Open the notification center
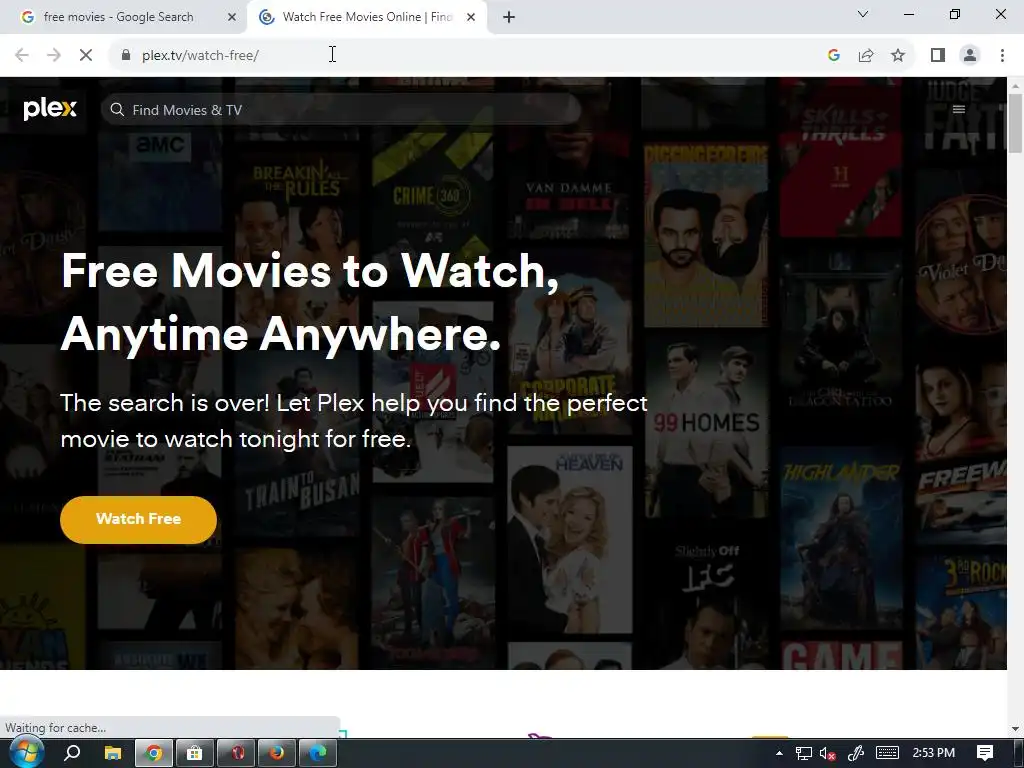 985,753
